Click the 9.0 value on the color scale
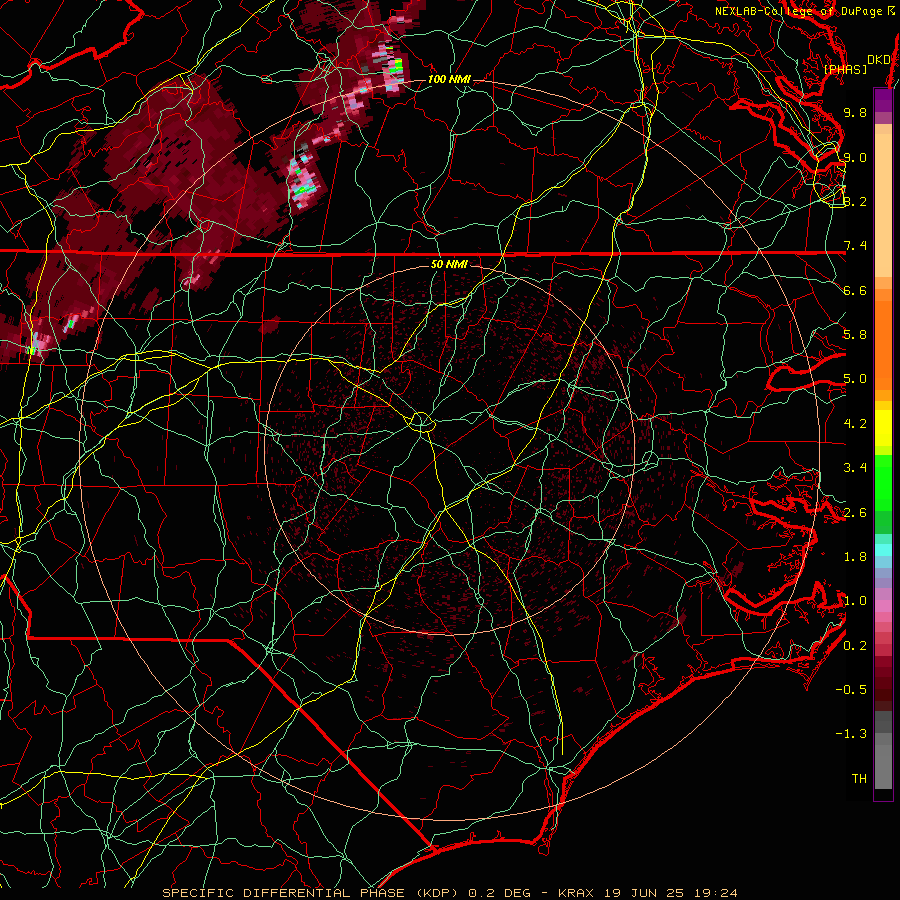Image resolution: width=900 pixels, height=900 pixels. click(x=855, y=157)
